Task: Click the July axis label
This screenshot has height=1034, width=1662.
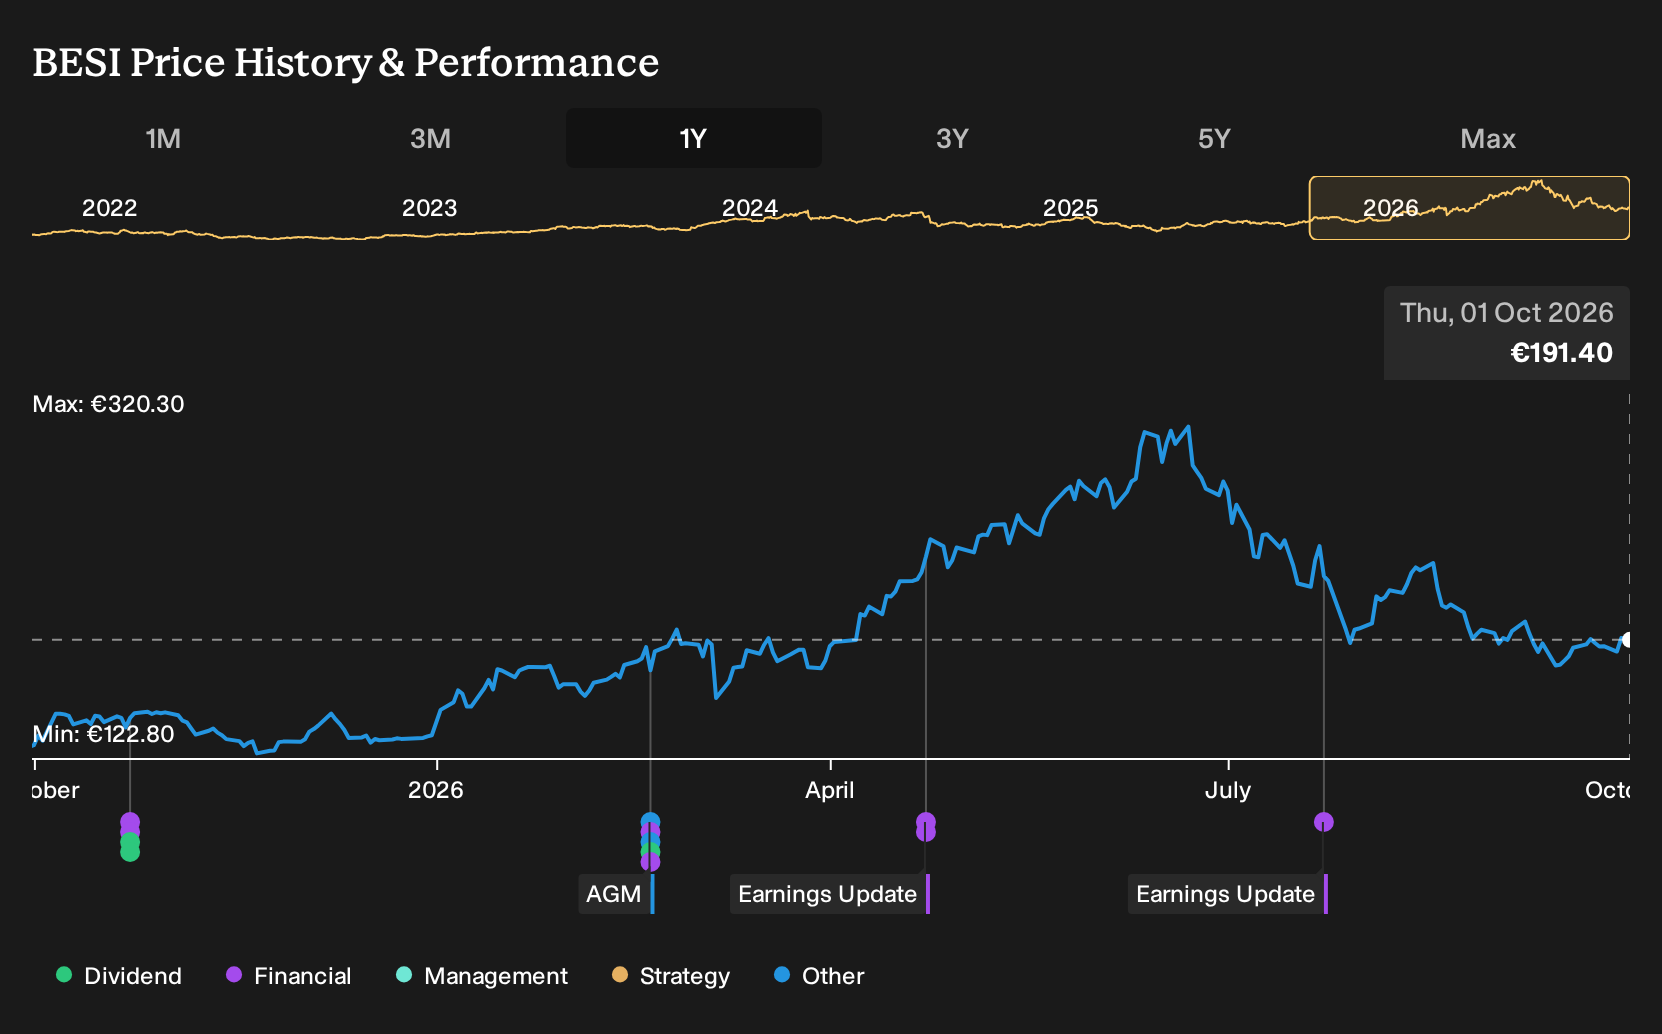Action: click(x=1228, y=790)
